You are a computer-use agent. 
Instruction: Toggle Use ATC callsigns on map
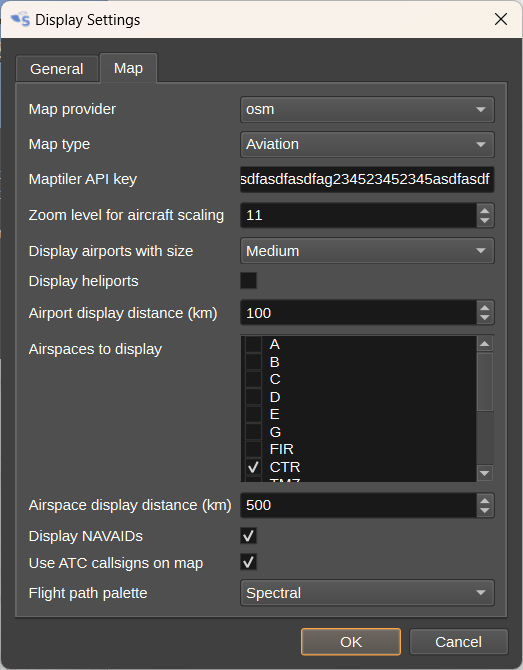click(248, 562)
